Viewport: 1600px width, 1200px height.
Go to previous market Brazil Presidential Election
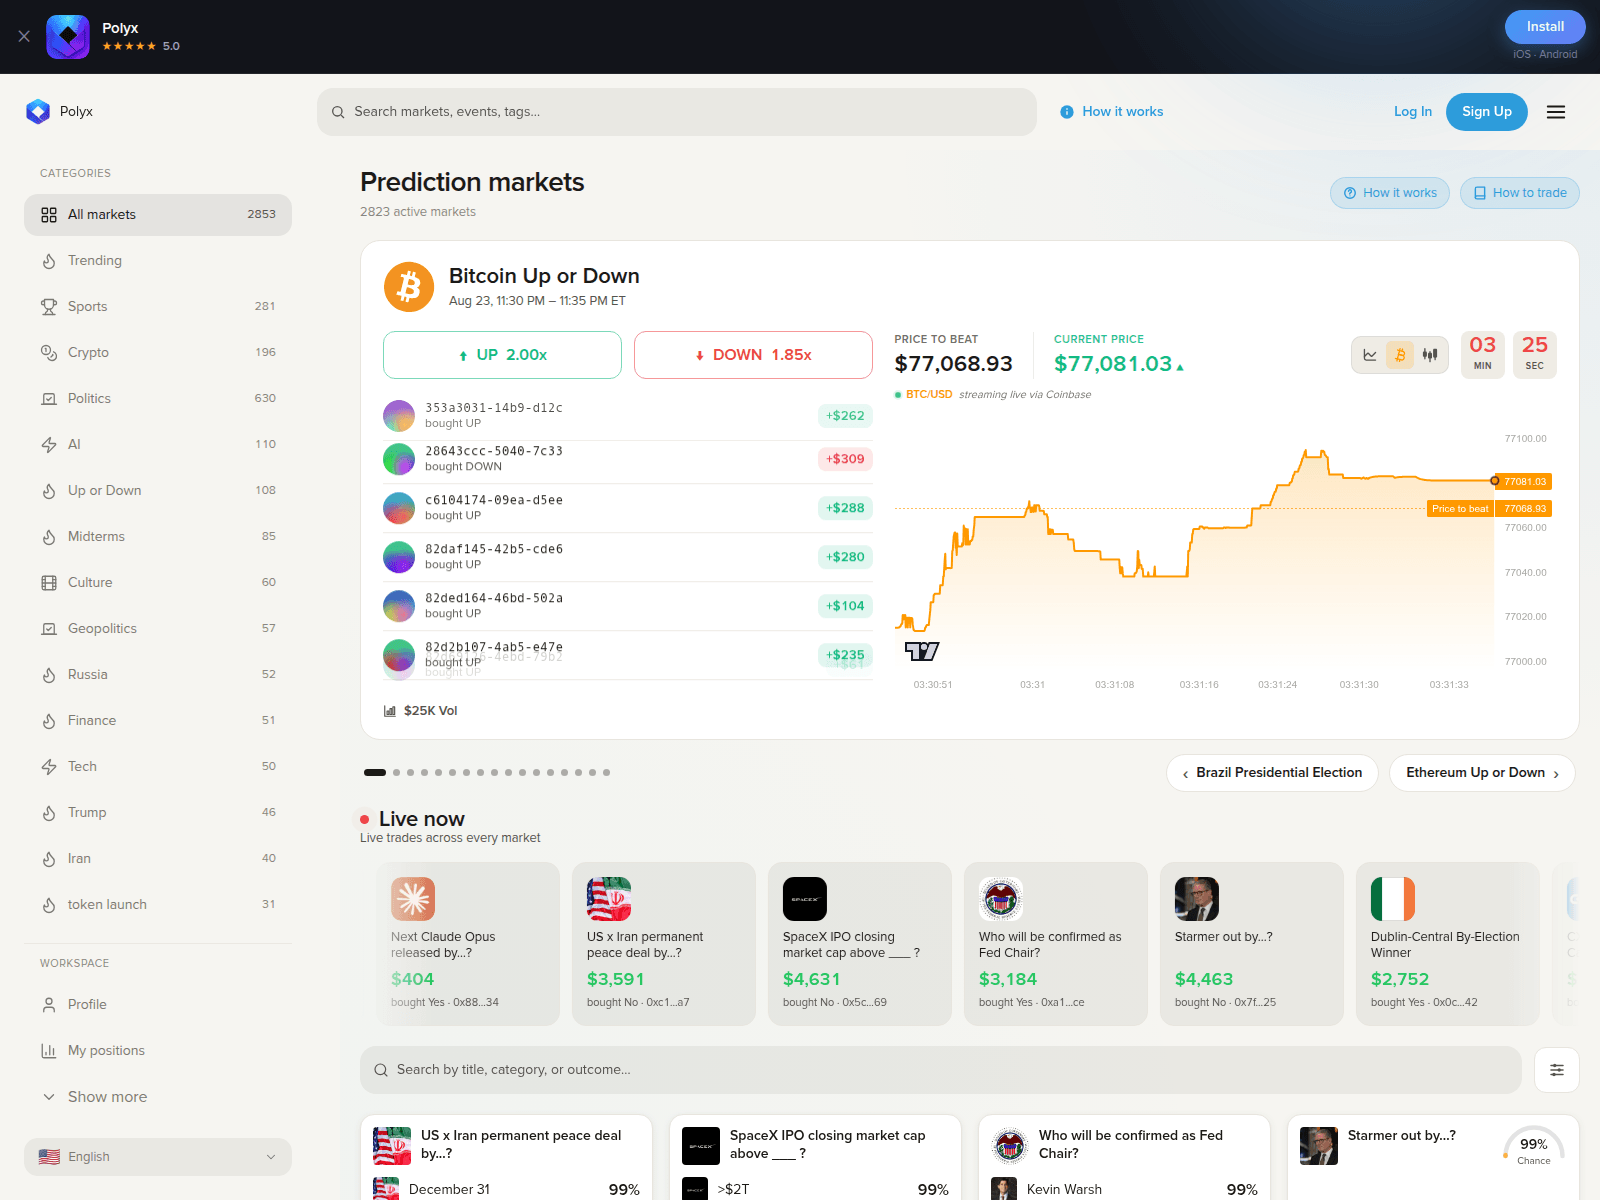1272,773
